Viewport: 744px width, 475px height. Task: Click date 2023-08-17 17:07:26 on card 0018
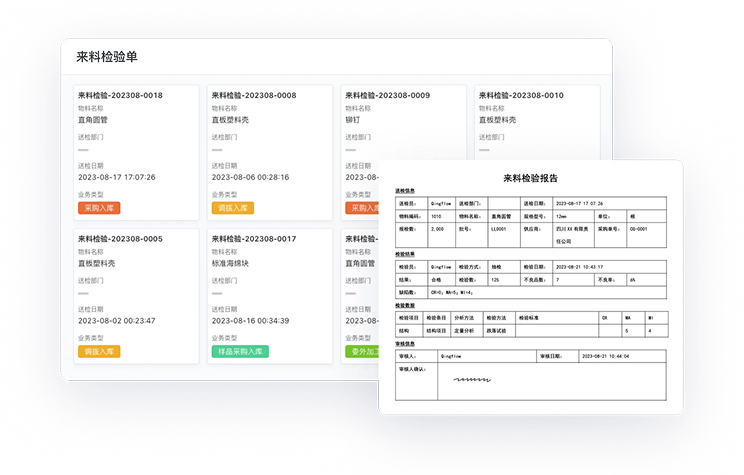117,177
